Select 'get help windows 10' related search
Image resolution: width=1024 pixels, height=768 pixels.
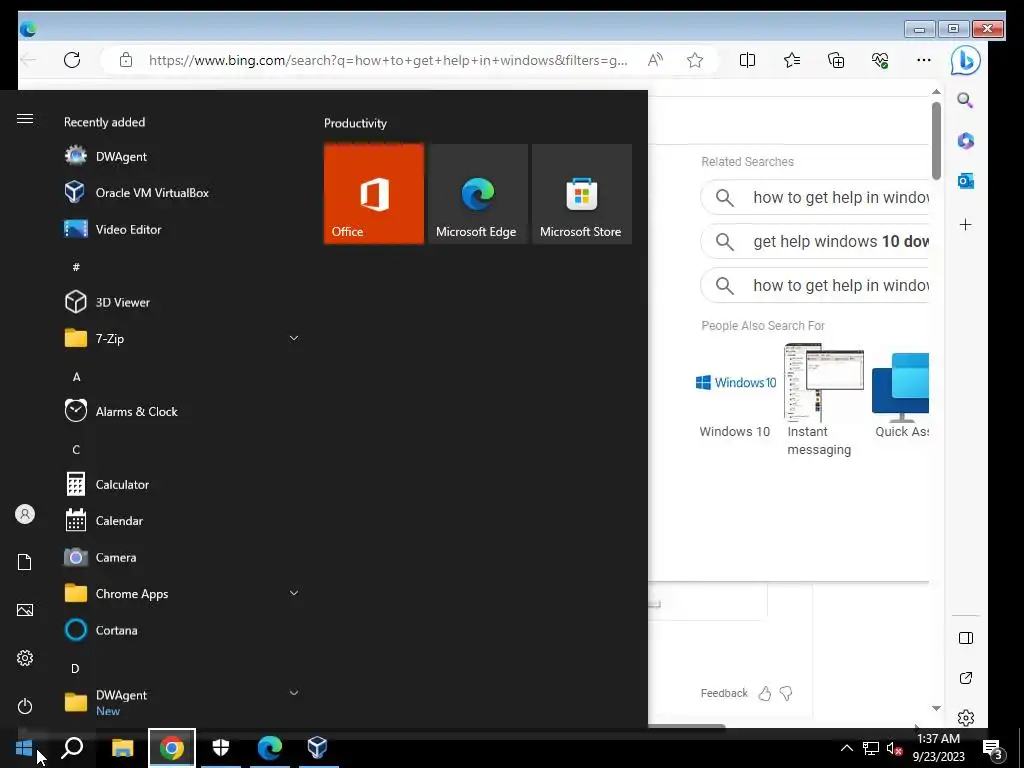(x=814, y=242)
